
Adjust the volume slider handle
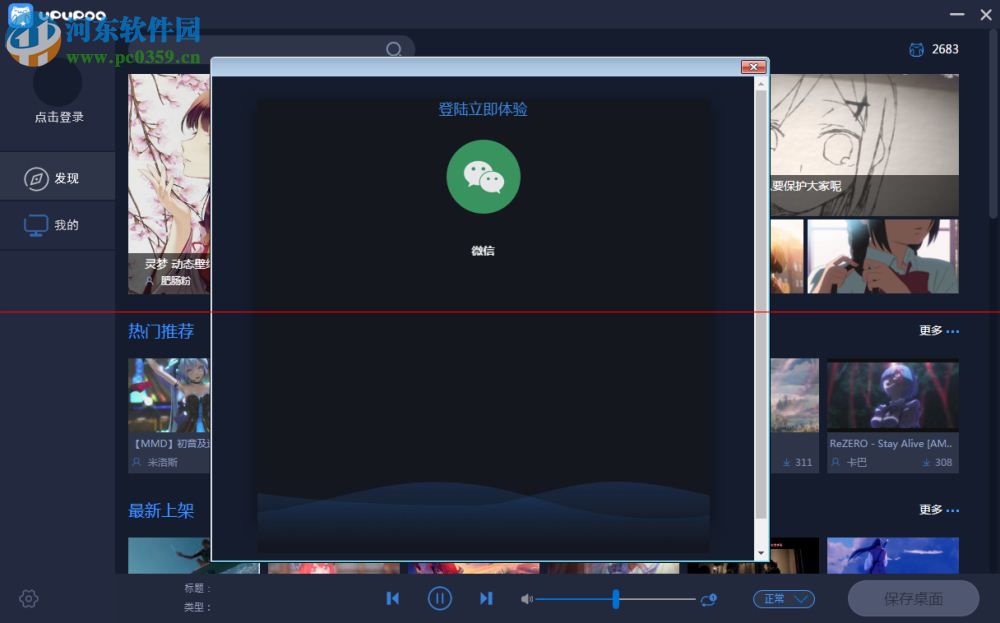point(615,599)
